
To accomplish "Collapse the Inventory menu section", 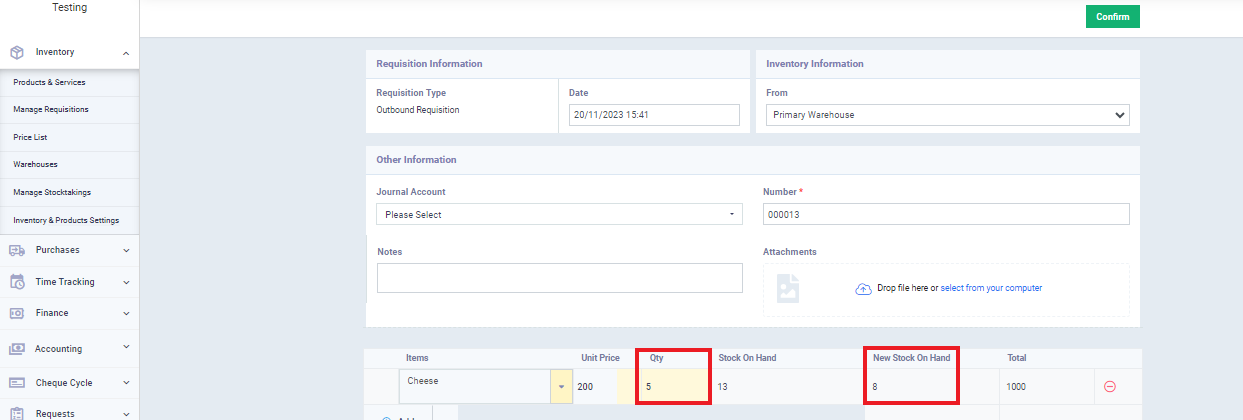I will (x=126, y=52).
